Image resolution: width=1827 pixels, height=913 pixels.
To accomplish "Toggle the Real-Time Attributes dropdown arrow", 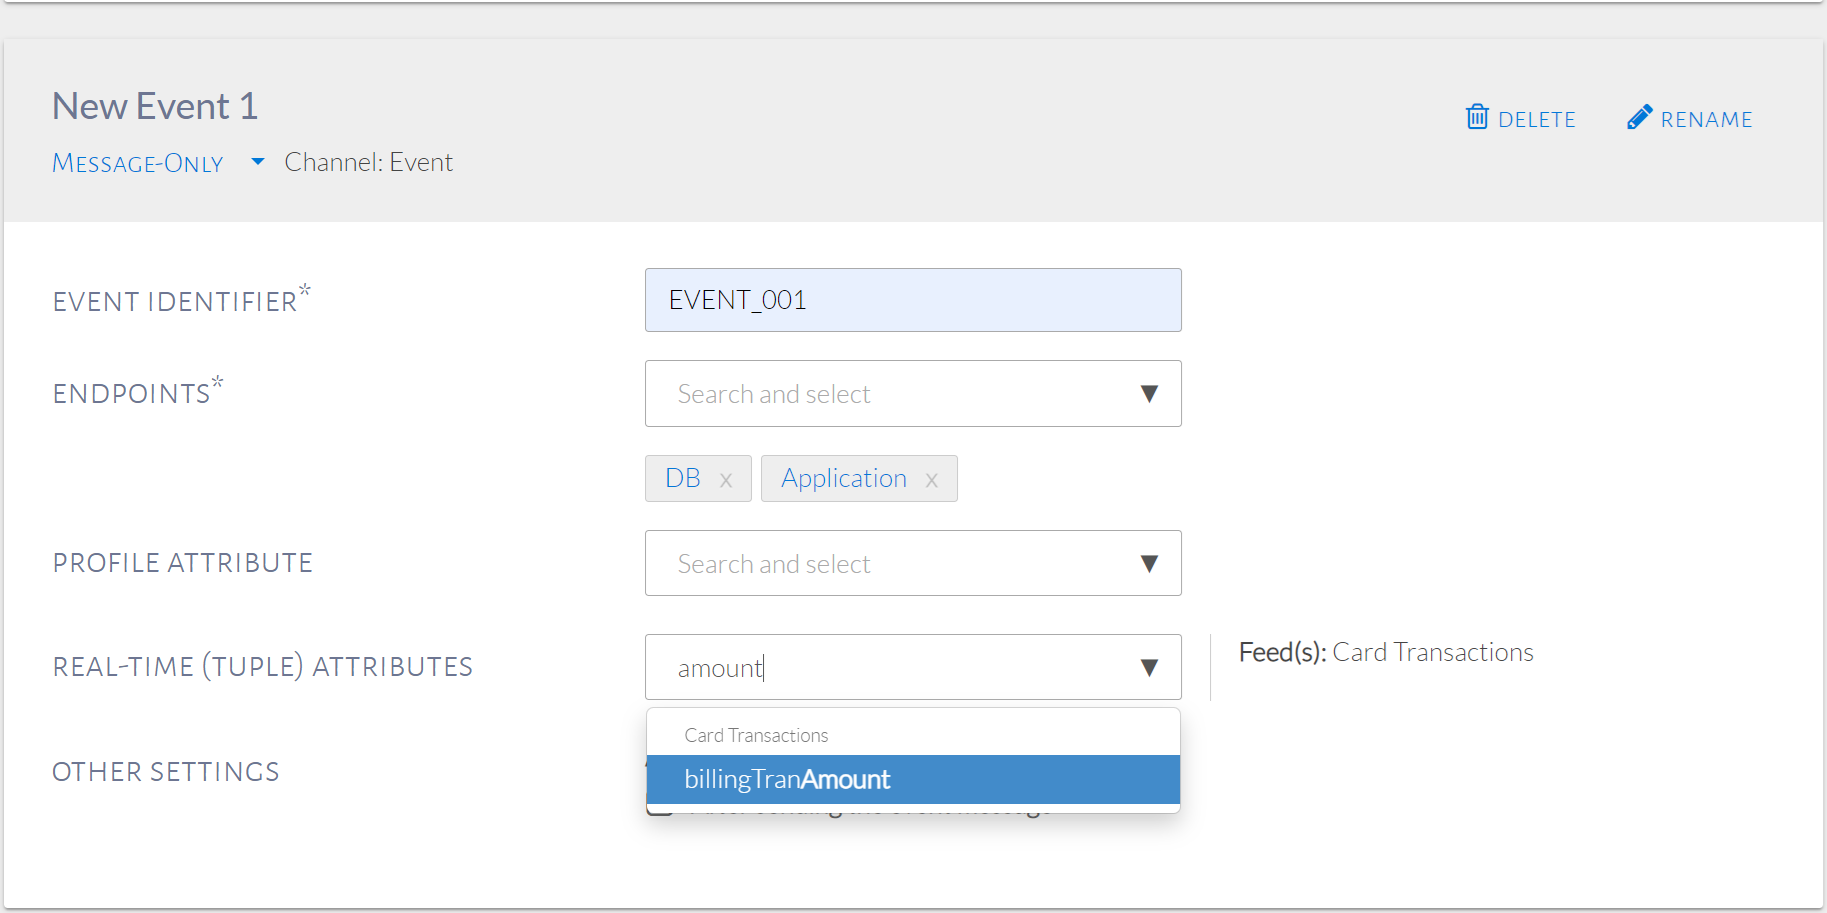I will click(1149, 668).
